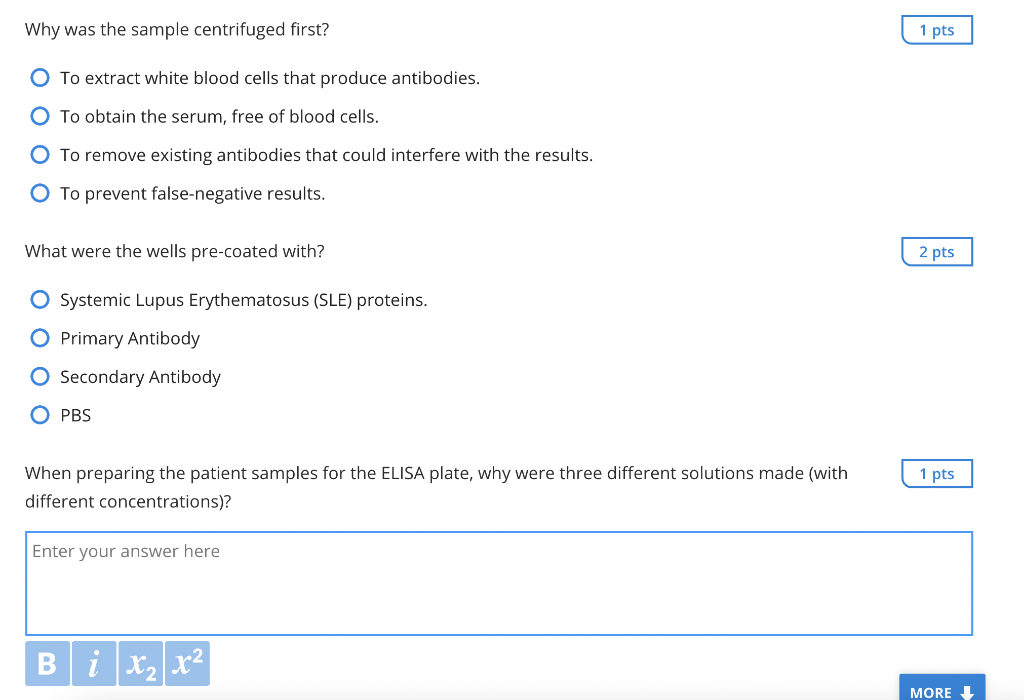Viewport: 1024px width, 700px height.
Task: Select 'To extract white blood cells' option
Action: click(39, 77)
